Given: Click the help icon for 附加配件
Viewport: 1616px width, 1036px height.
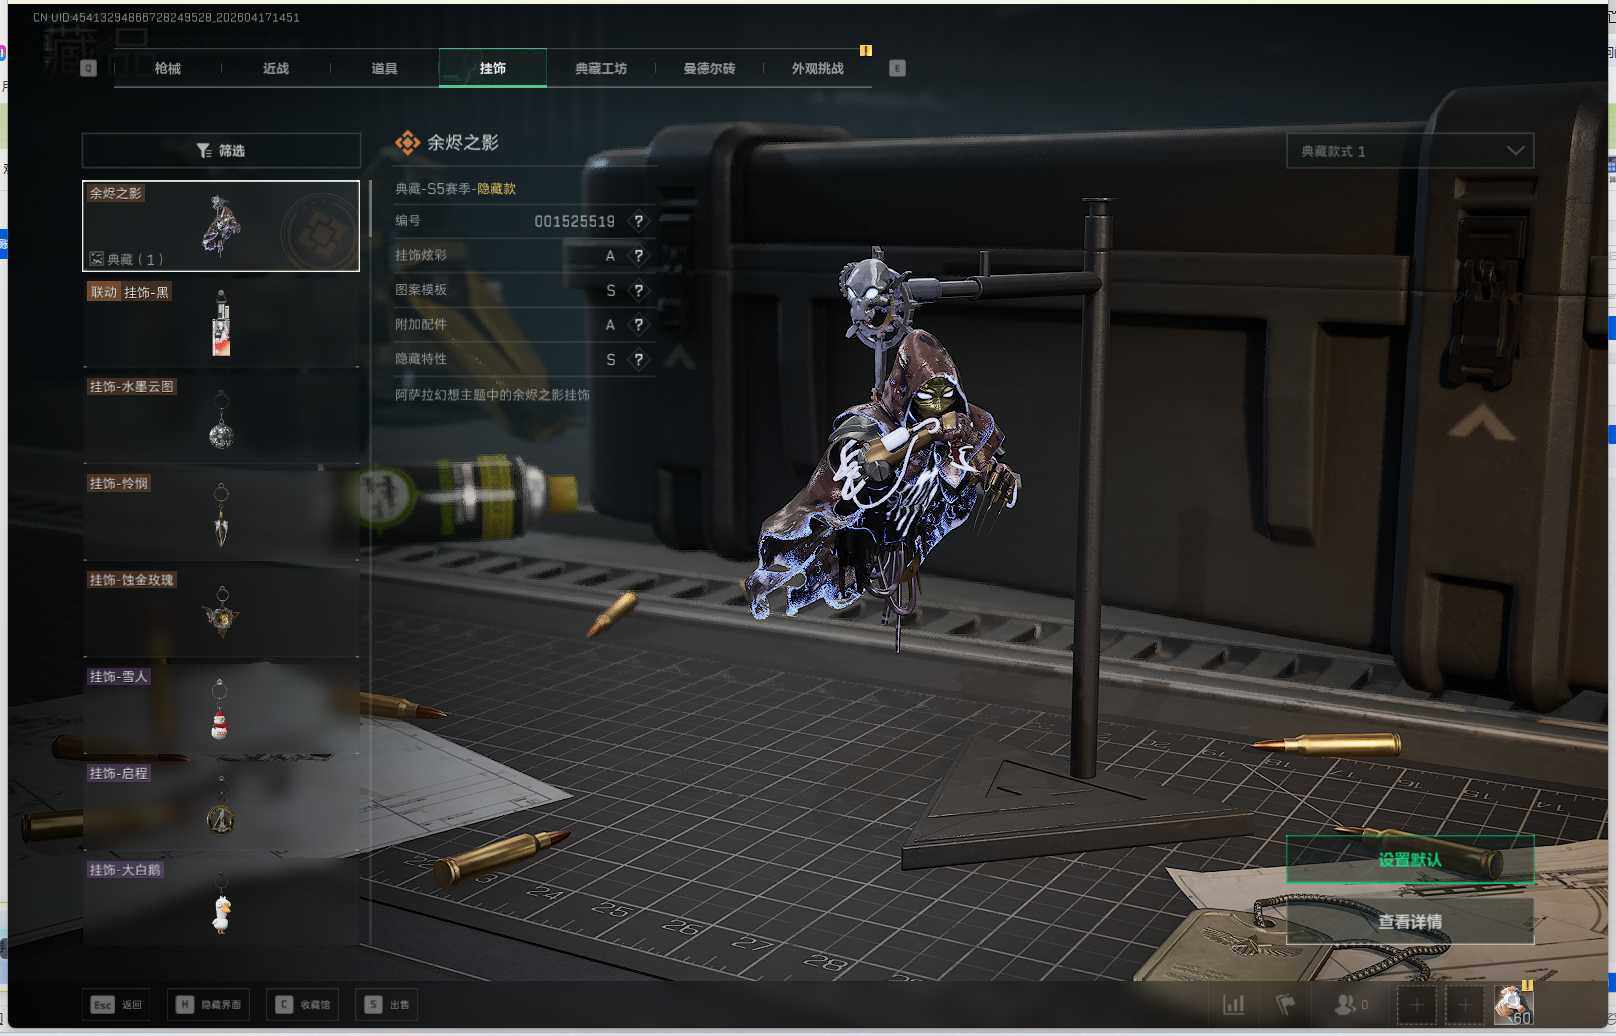Looking at the screenshot, I should [x=638, y=325].
